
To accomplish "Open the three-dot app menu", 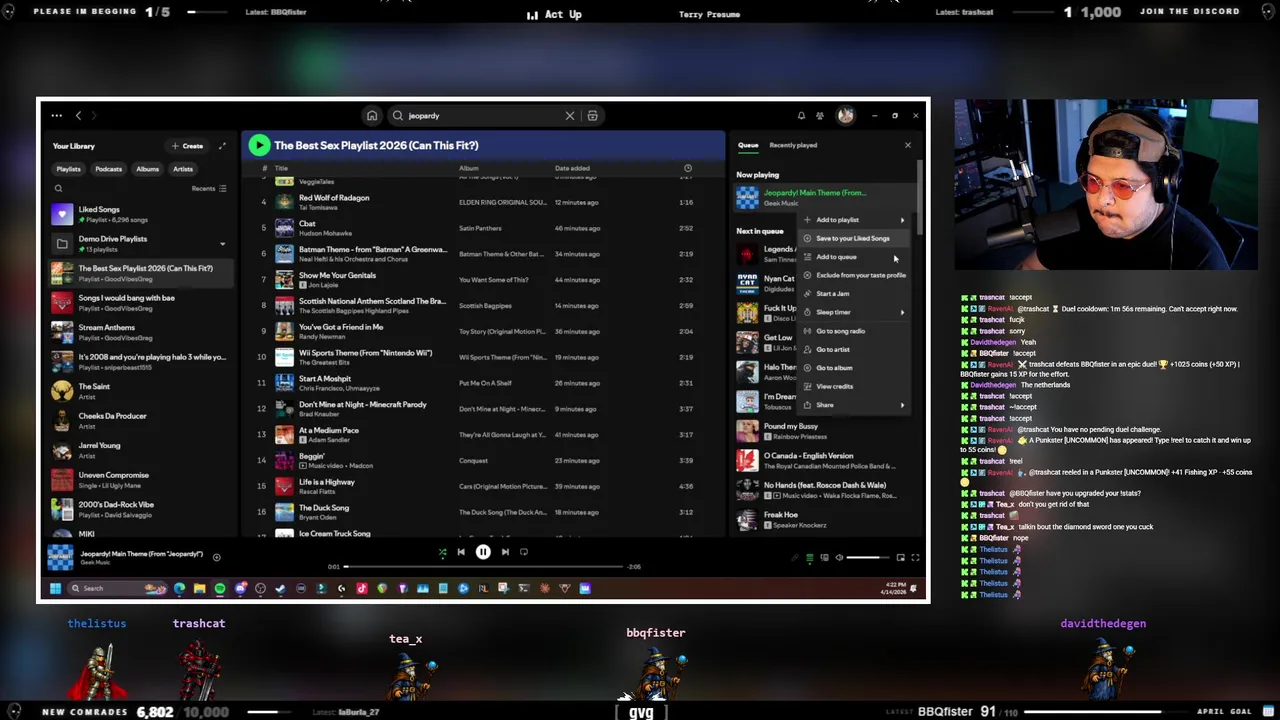I will (57, 116).
